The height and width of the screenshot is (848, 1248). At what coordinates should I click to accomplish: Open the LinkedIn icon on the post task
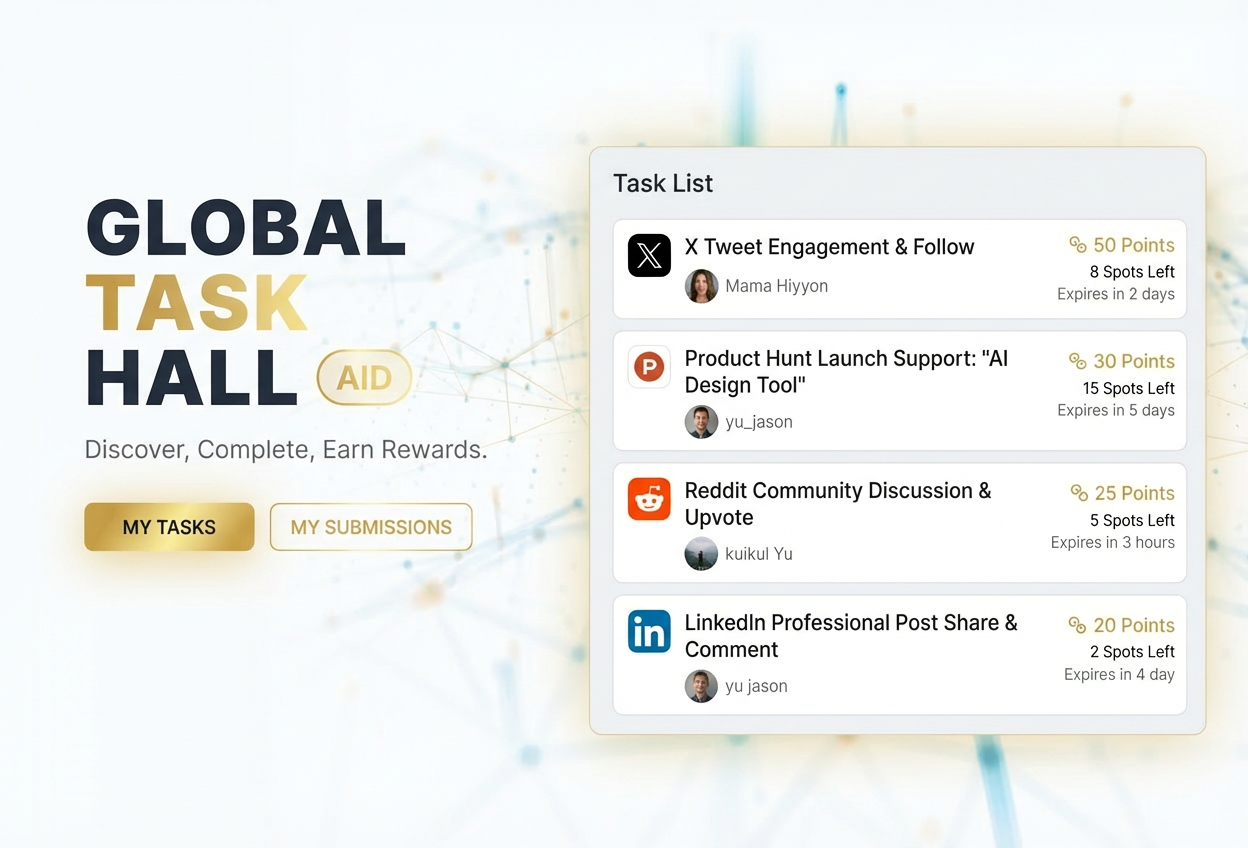(649, 631)
